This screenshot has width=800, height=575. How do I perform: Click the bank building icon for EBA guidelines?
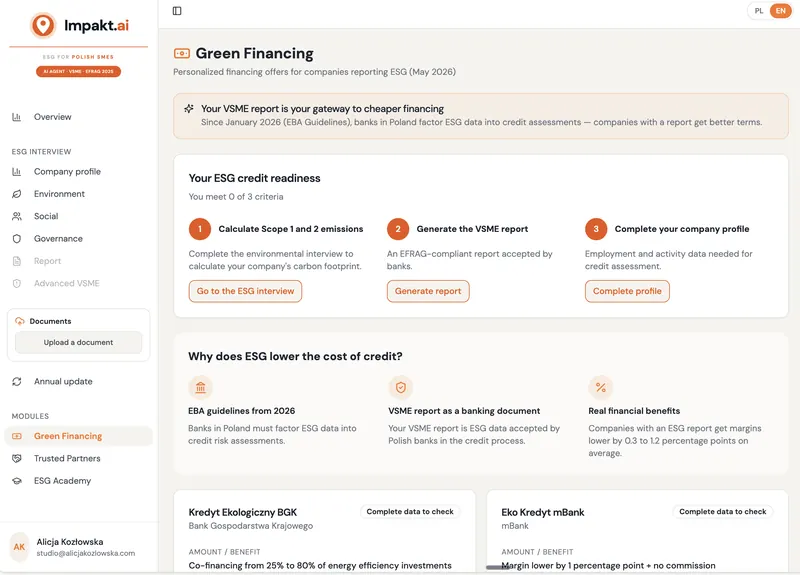201,387
